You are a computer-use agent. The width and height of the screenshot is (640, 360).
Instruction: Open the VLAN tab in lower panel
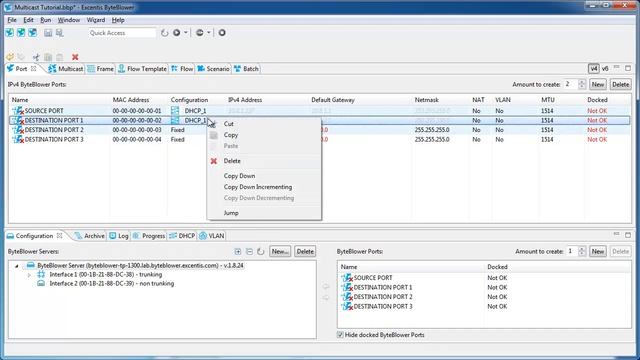point(212,236)
